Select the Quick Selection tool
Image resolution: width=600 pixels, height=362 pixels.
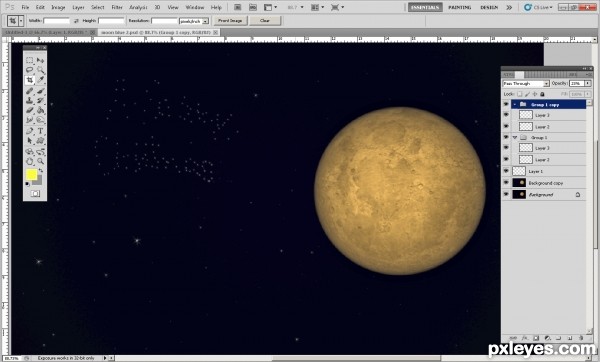pyautogui.click(x=41, y=70)
